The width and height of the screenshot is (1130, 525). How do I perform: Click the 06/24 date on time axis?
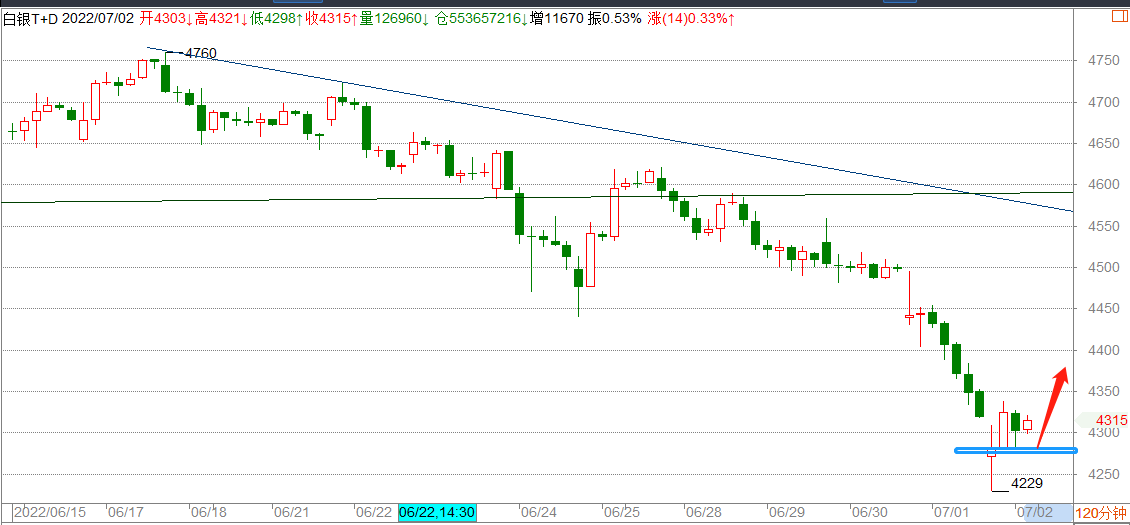coord(538,513)
